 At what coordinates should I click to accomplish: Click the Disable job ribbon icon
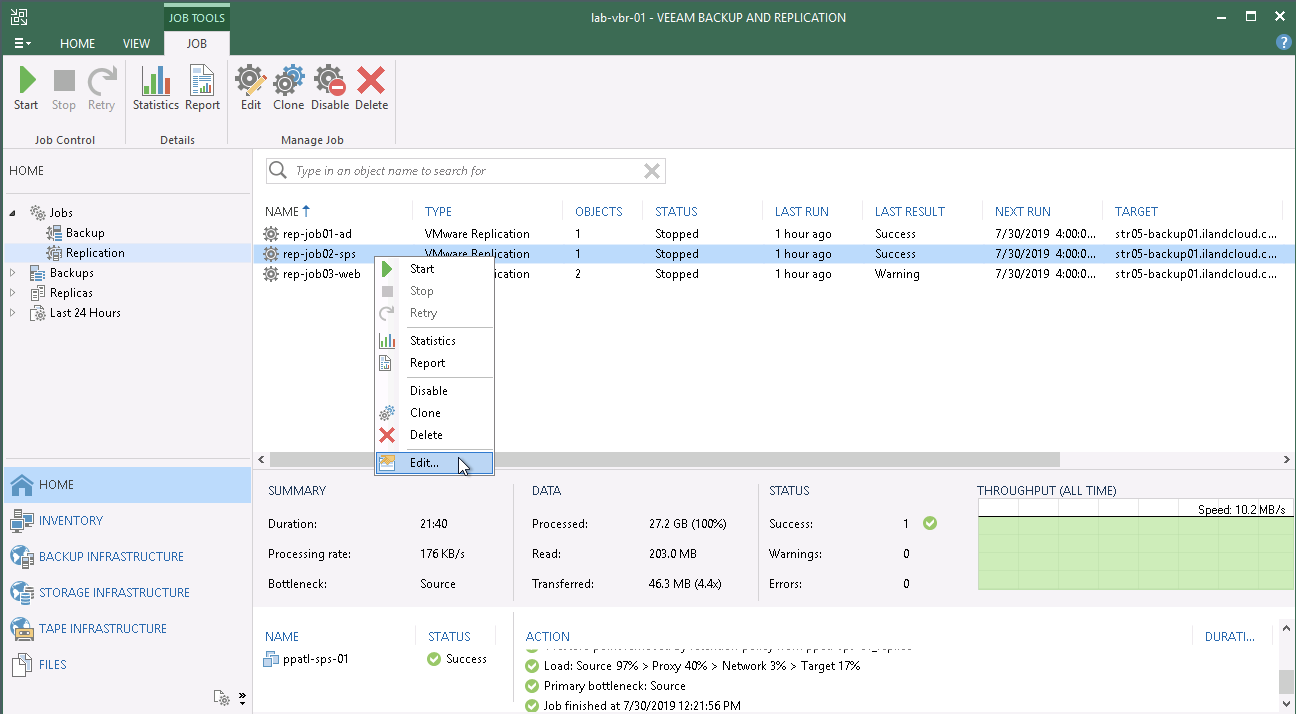point(329,88)
